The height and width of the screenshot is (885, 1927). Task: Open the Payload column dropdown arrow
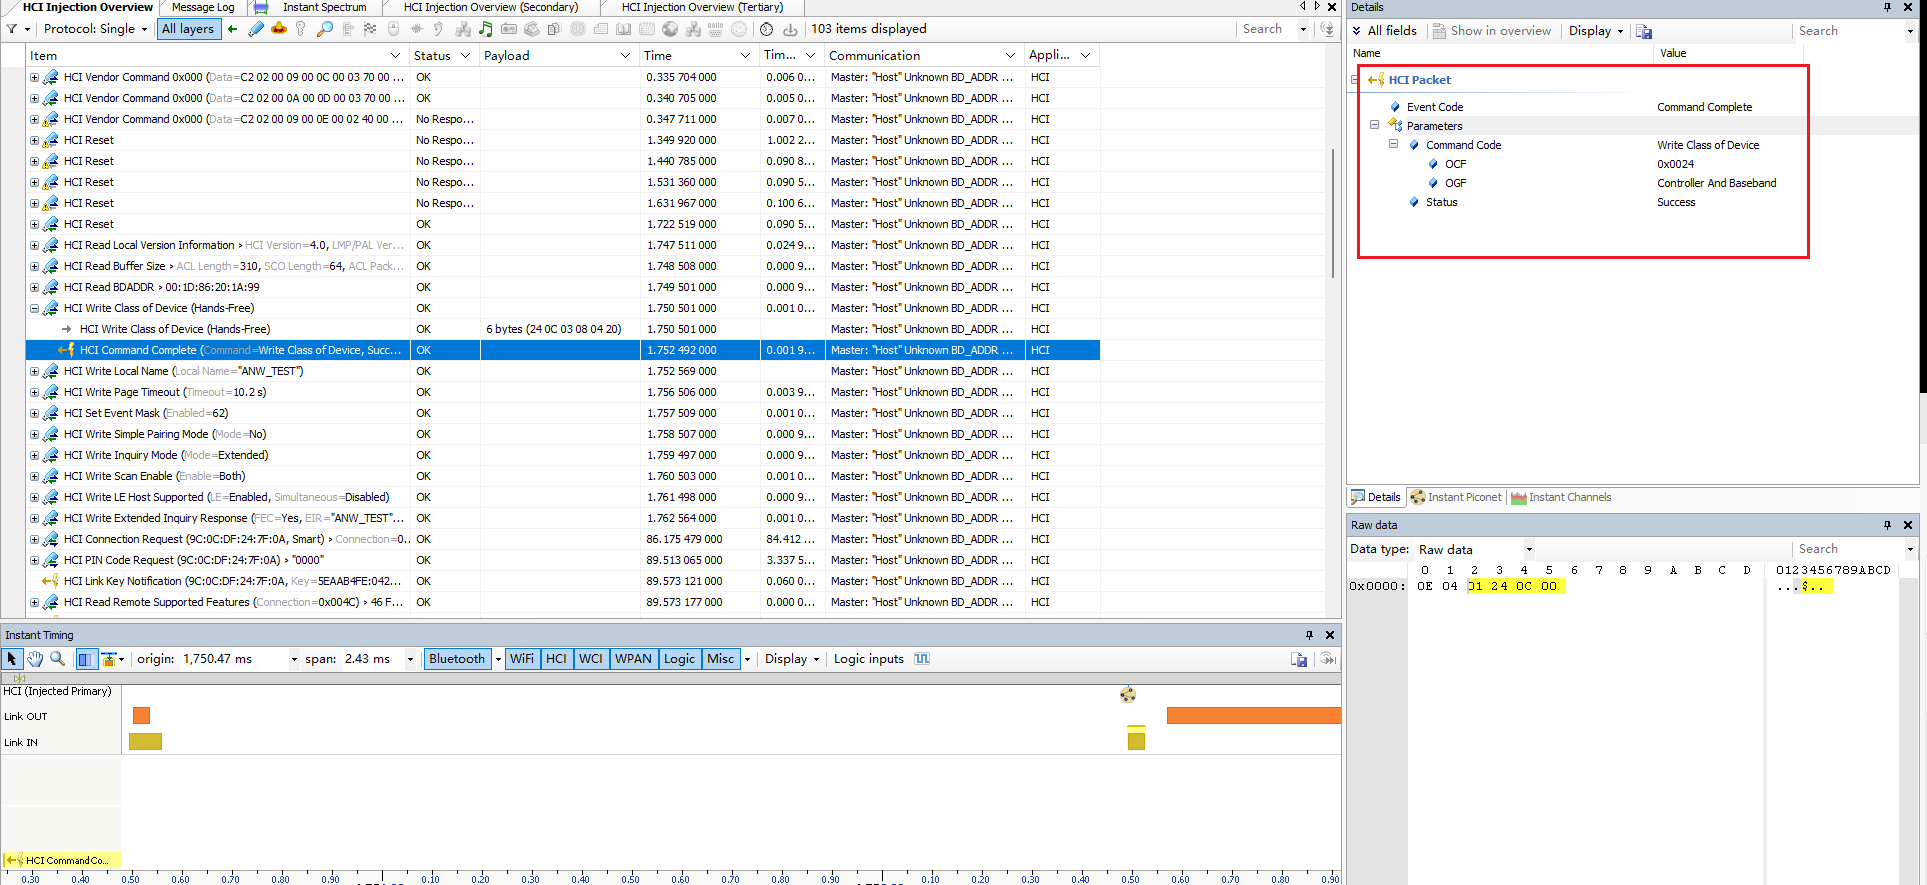click(x=625, y=56)
